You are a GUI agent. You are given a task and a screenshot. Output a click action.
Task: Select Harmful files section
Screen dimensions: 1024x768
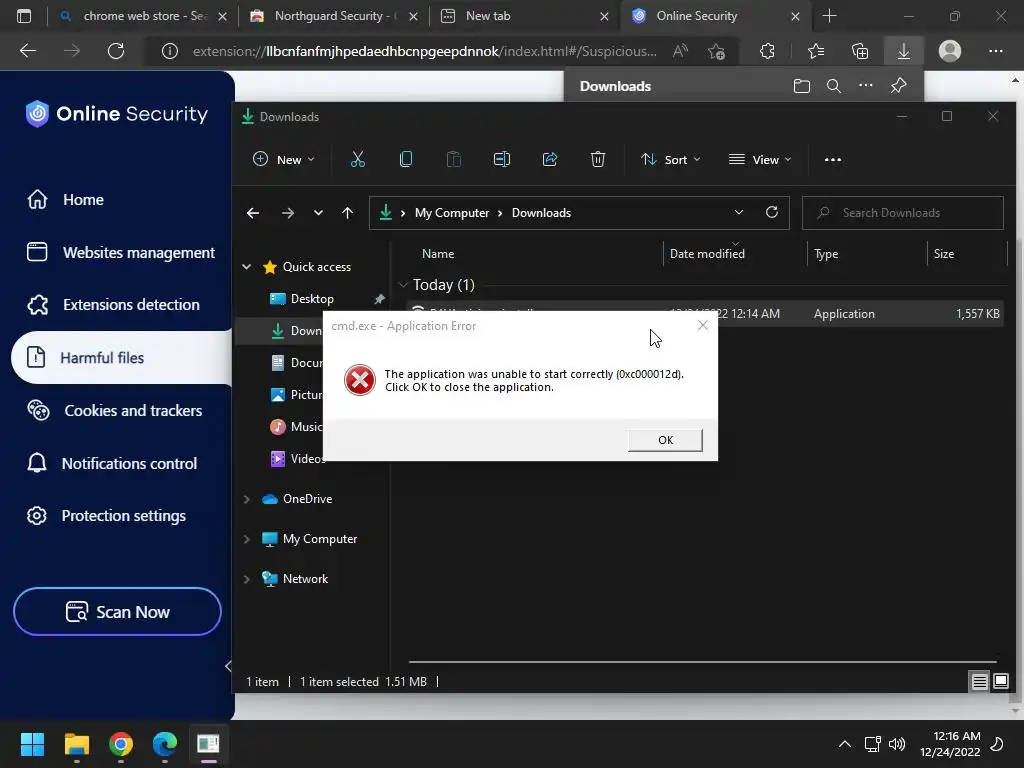pyautogui.click(x=121, y=357)
